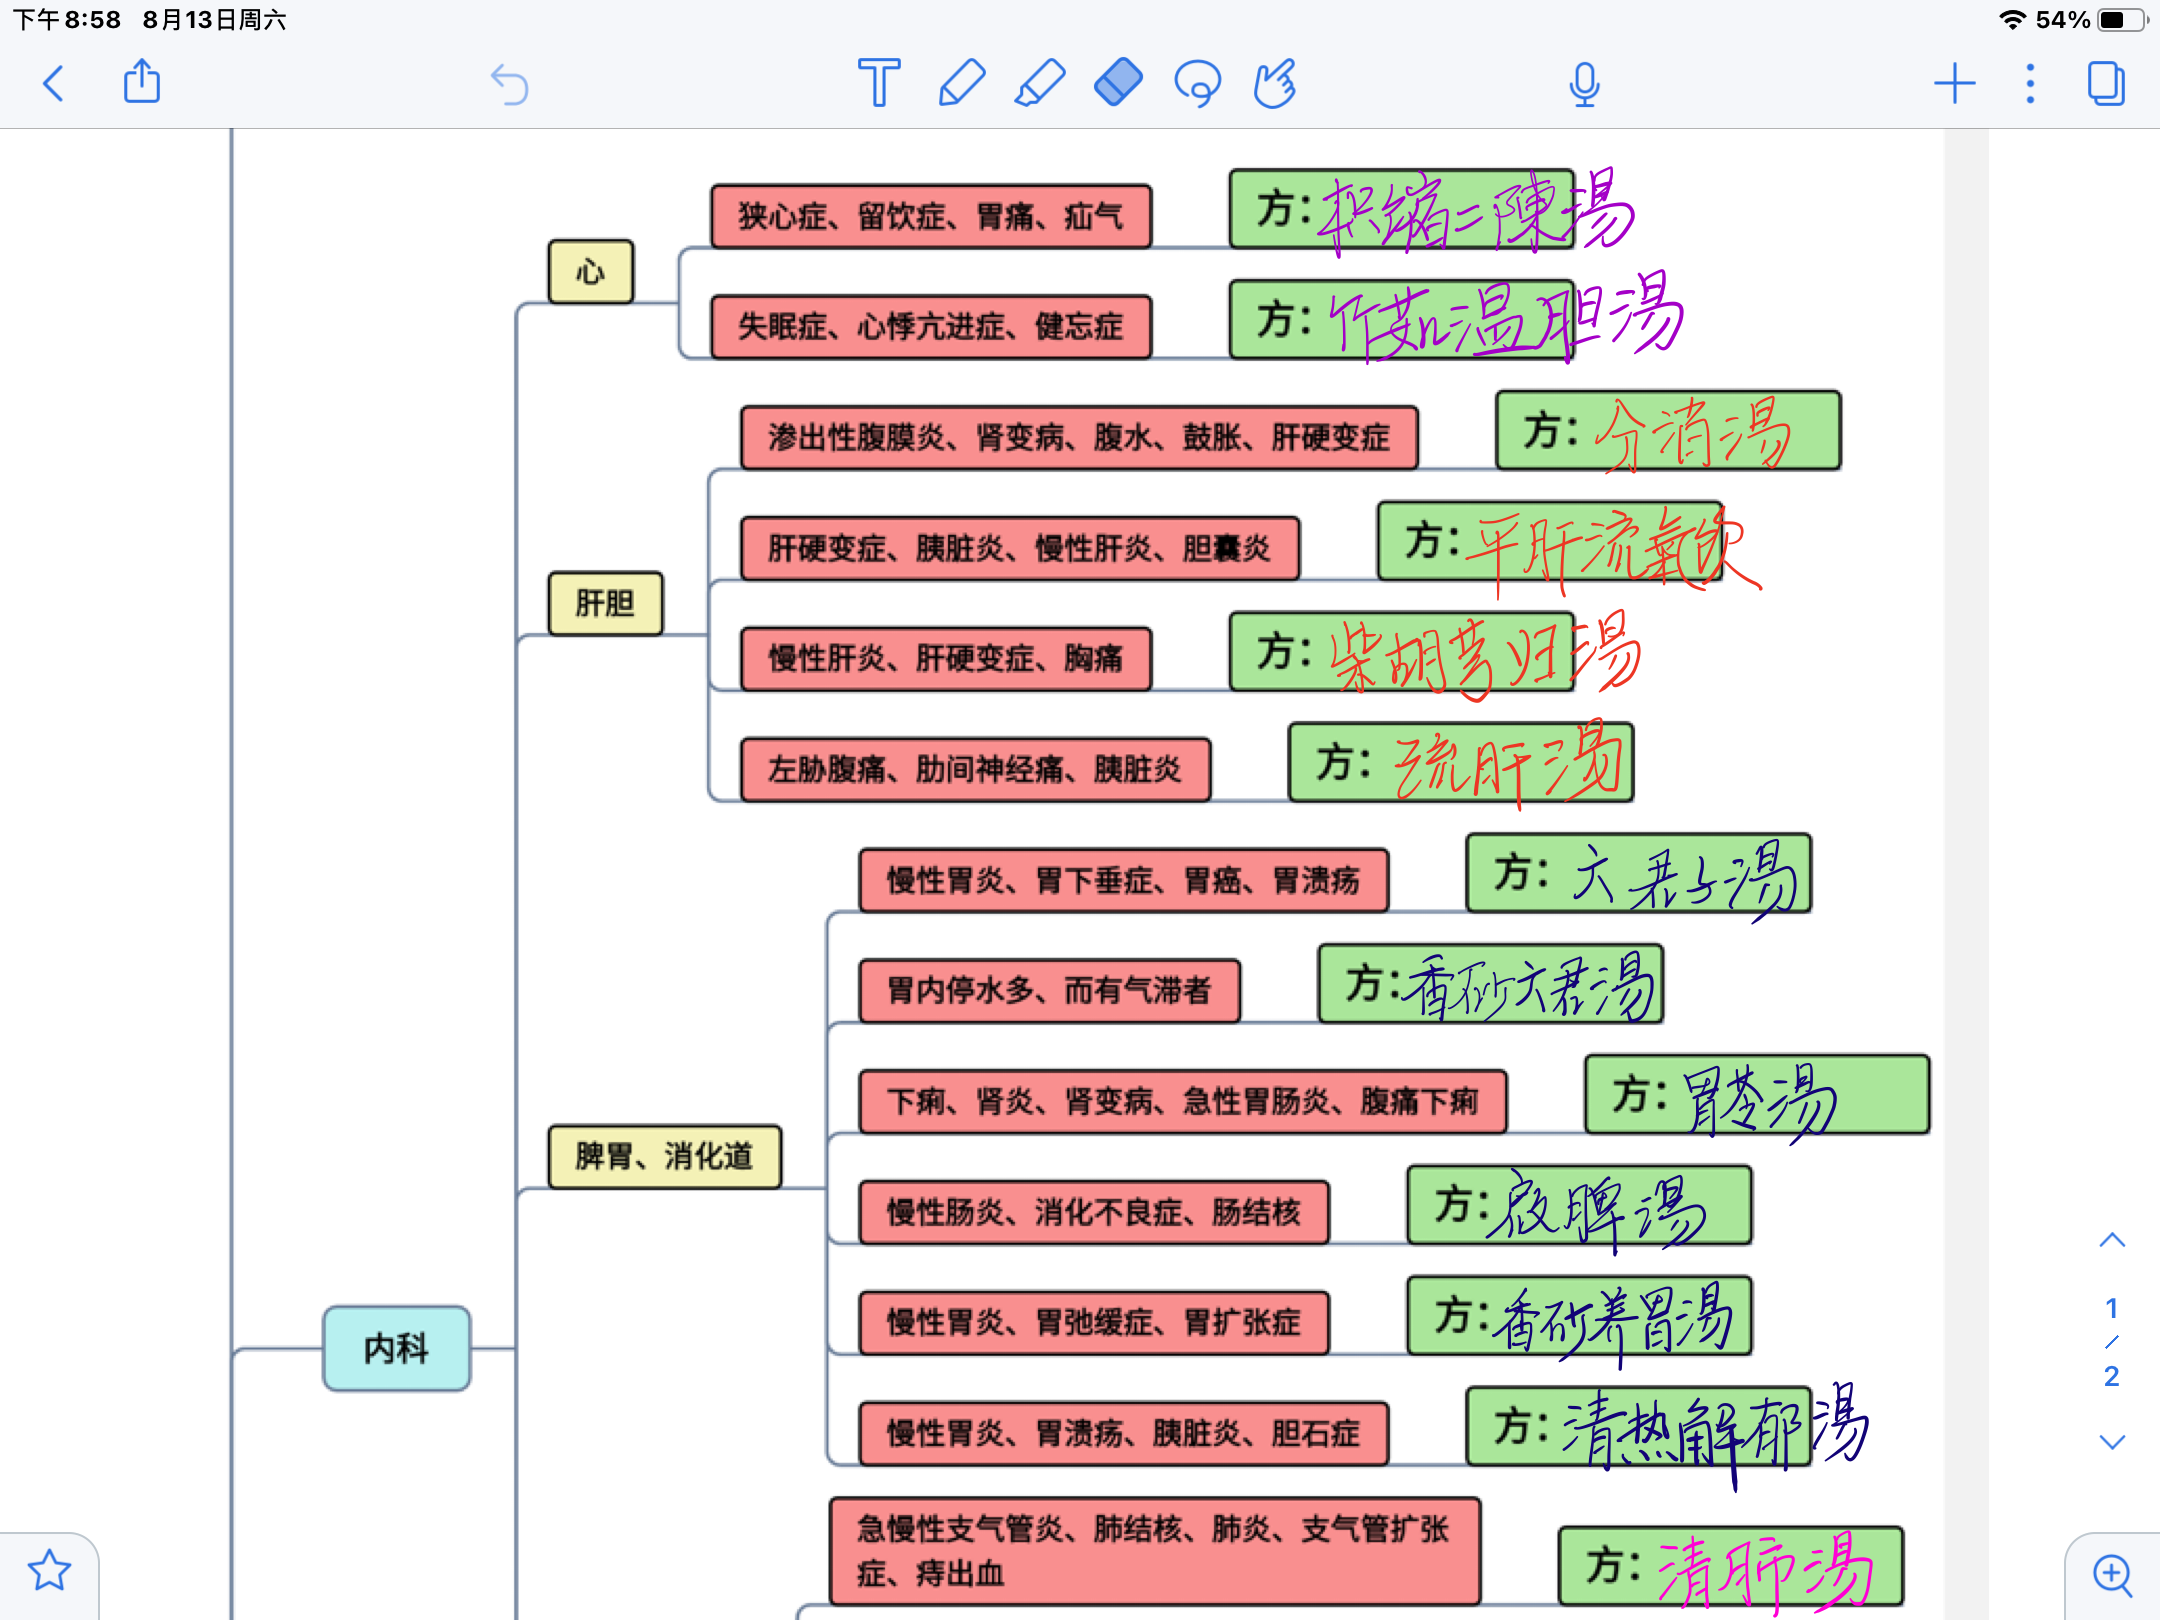Click the green 方 box with 香砂养胃汤
Screen dimensions: 2160x1620
pyautogui.click(x=1579, y=1315)
